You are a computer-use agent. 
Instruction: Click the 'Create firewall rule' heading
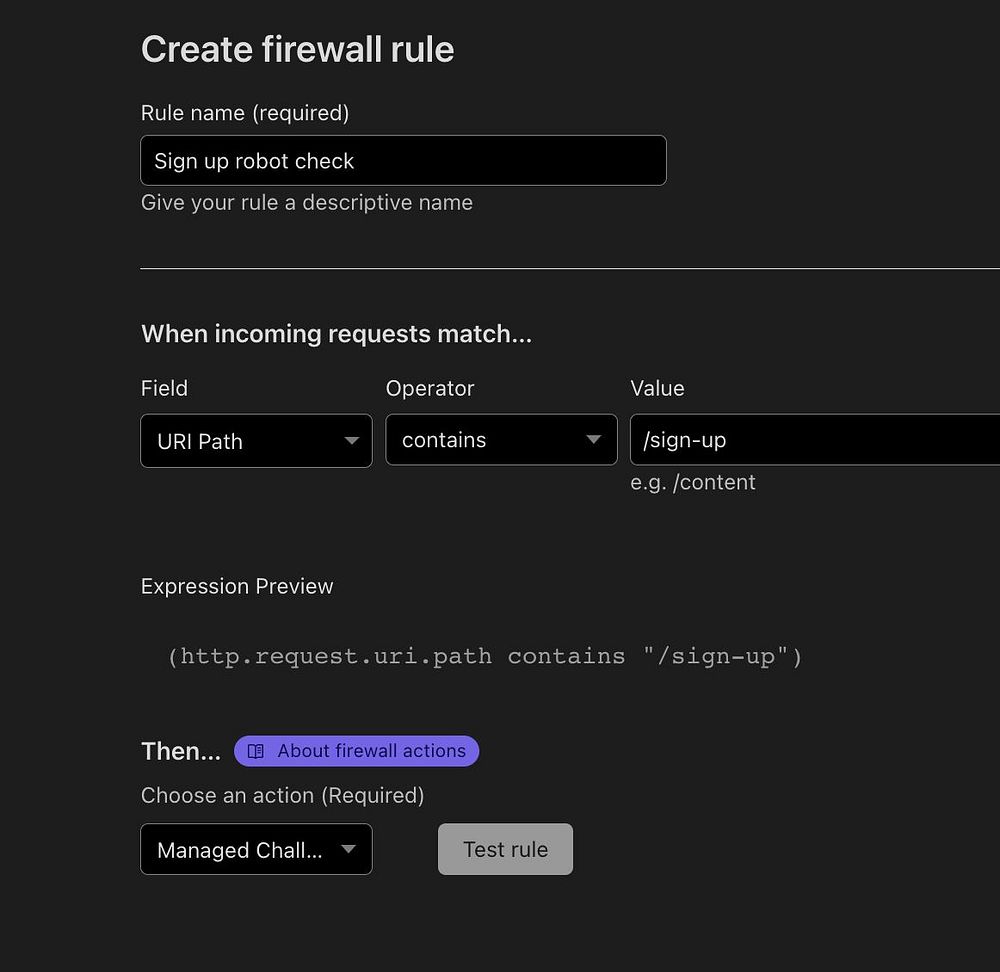click(x=297, y=49)
